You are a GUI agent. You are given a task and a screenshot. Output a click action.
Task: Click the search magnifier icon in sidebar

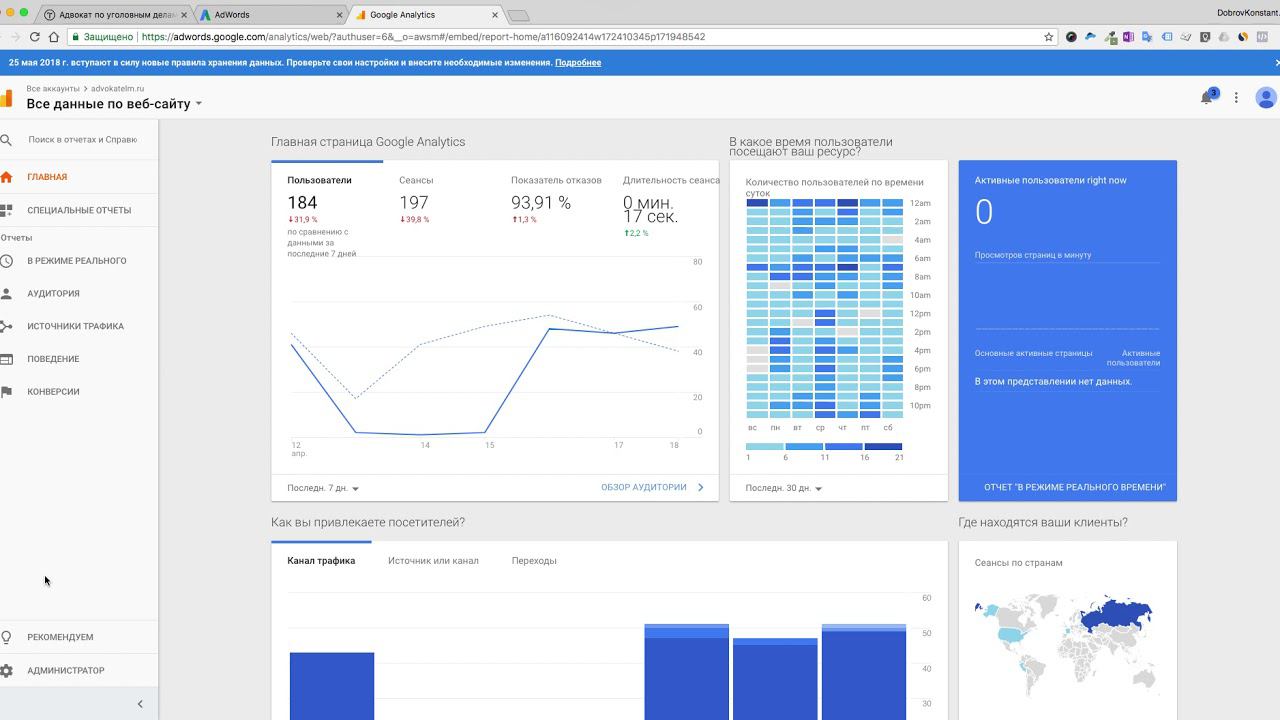(x=6, y=140)
